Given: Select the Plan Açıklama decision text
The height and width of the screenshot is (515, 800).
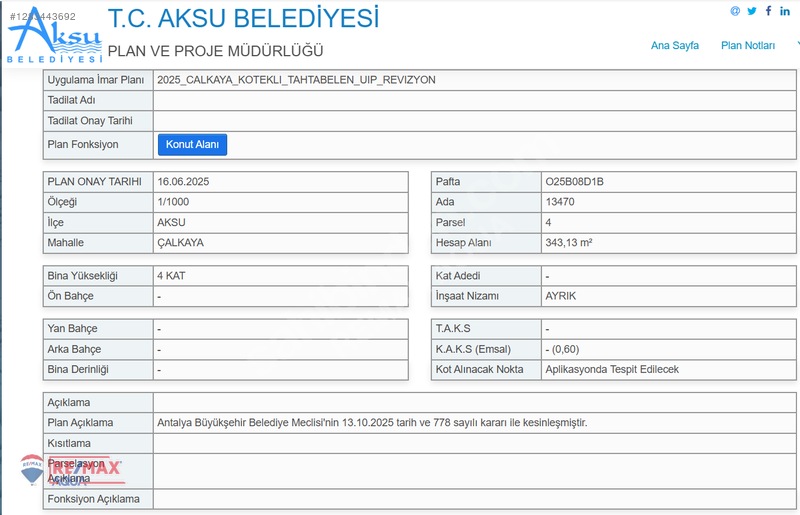Looking at the screenshot, I should [x=372, y=423].
